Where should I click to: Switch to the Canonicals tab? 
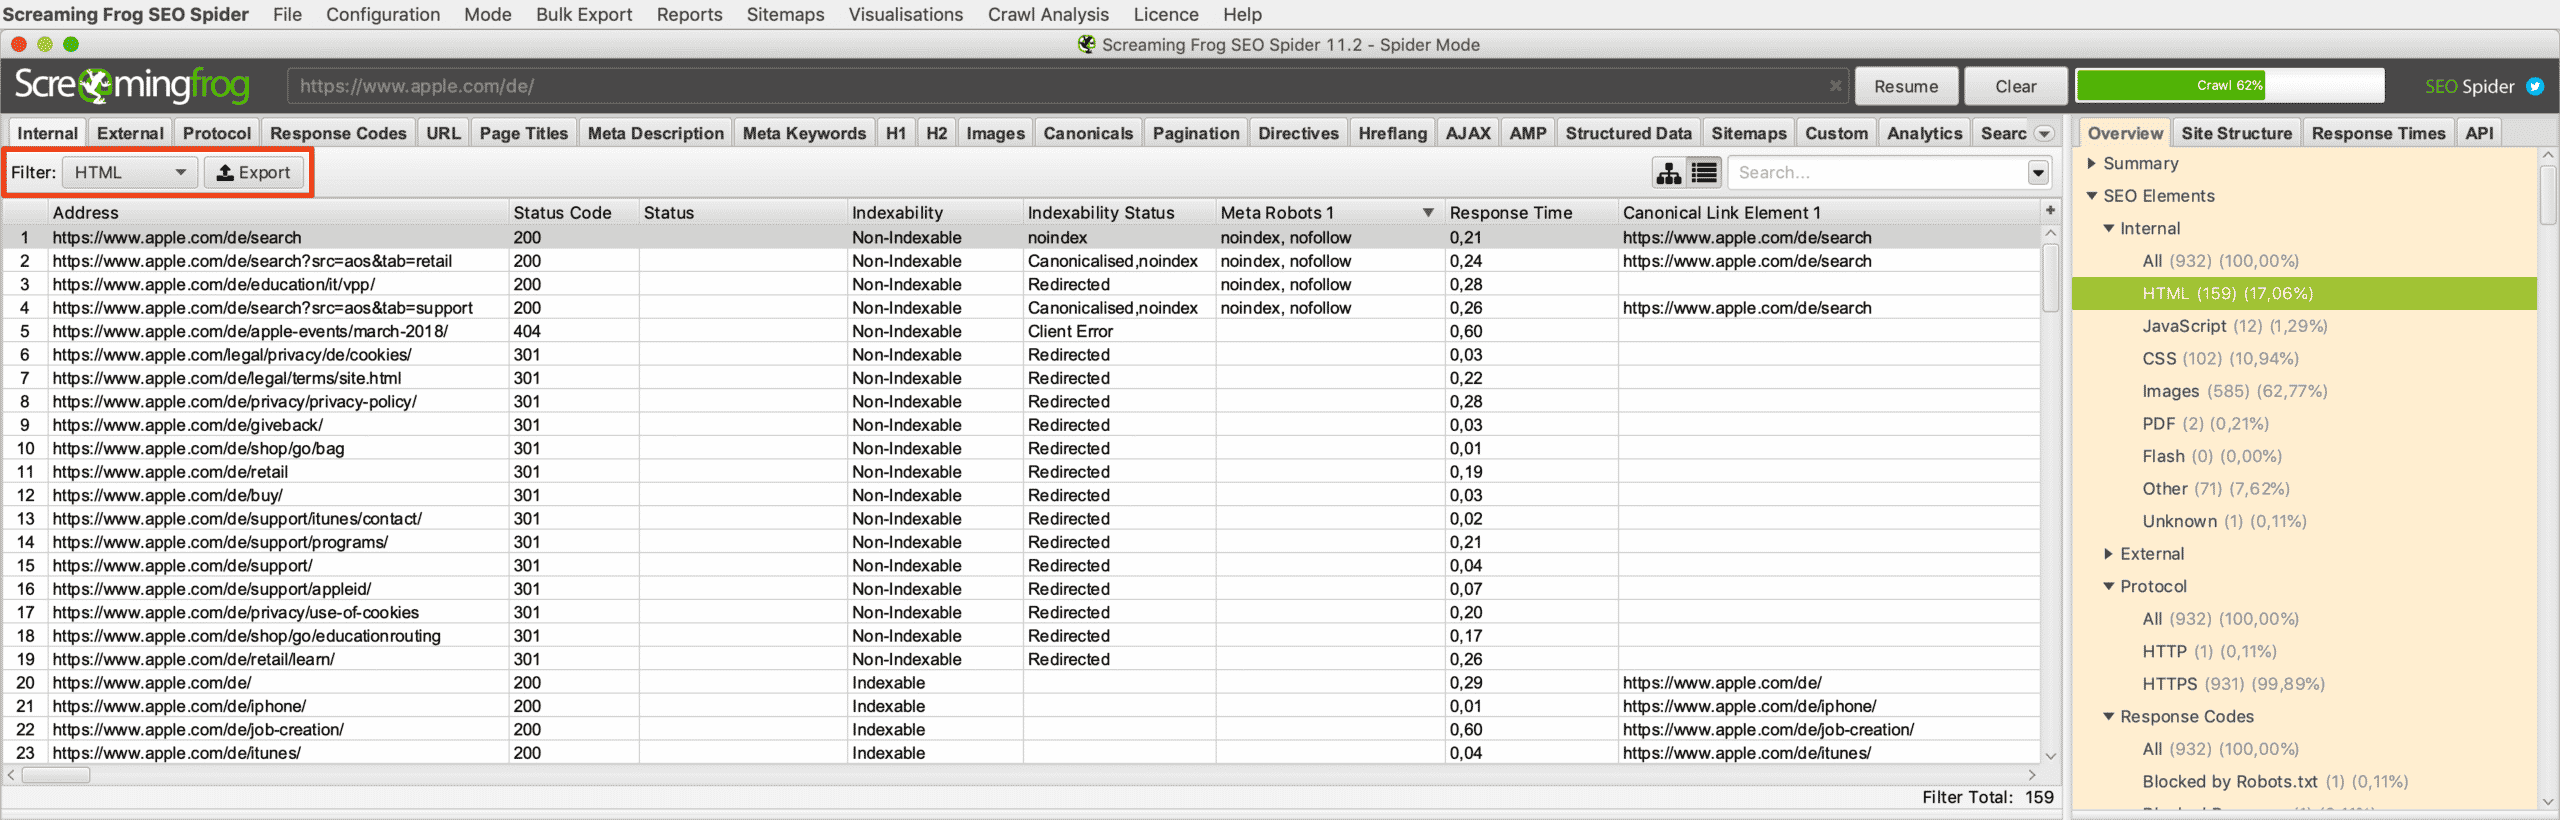tap(1088, 133)
